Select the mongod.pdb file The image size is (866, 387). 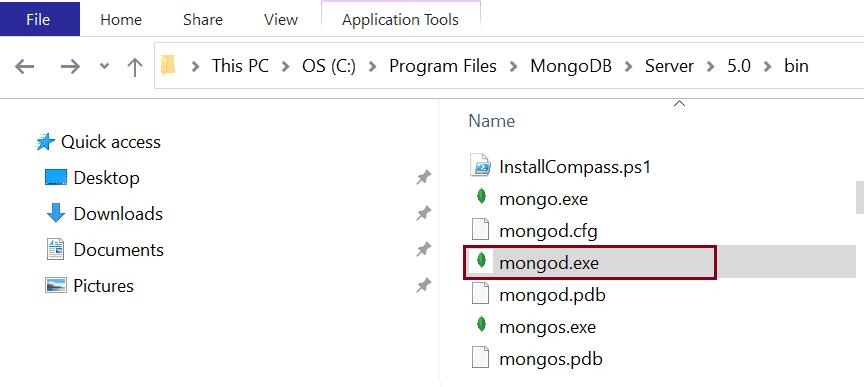552,295
